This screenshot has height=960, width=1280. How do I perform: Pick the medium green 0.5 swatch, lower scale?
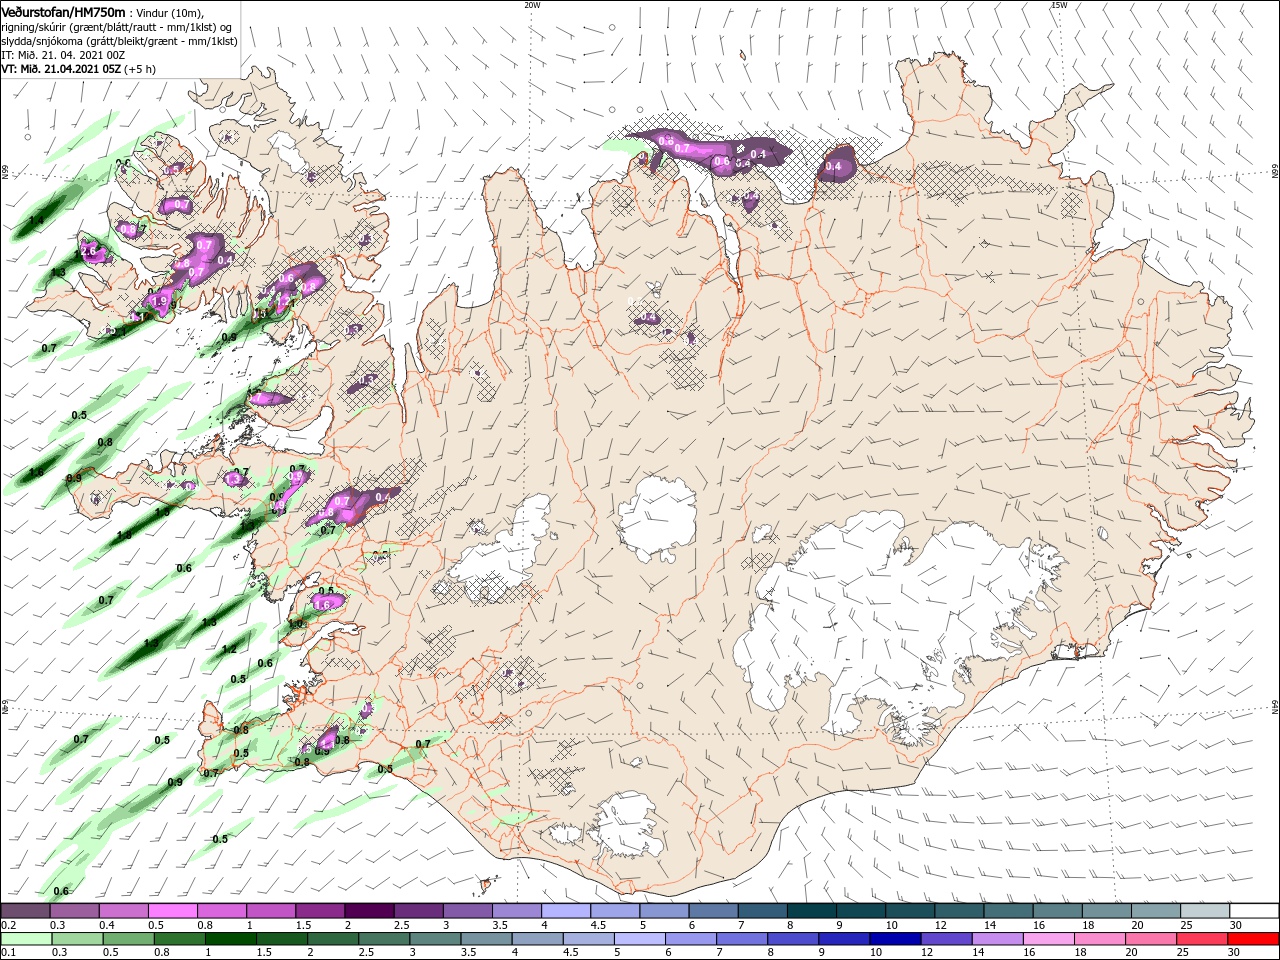[128, 939]
